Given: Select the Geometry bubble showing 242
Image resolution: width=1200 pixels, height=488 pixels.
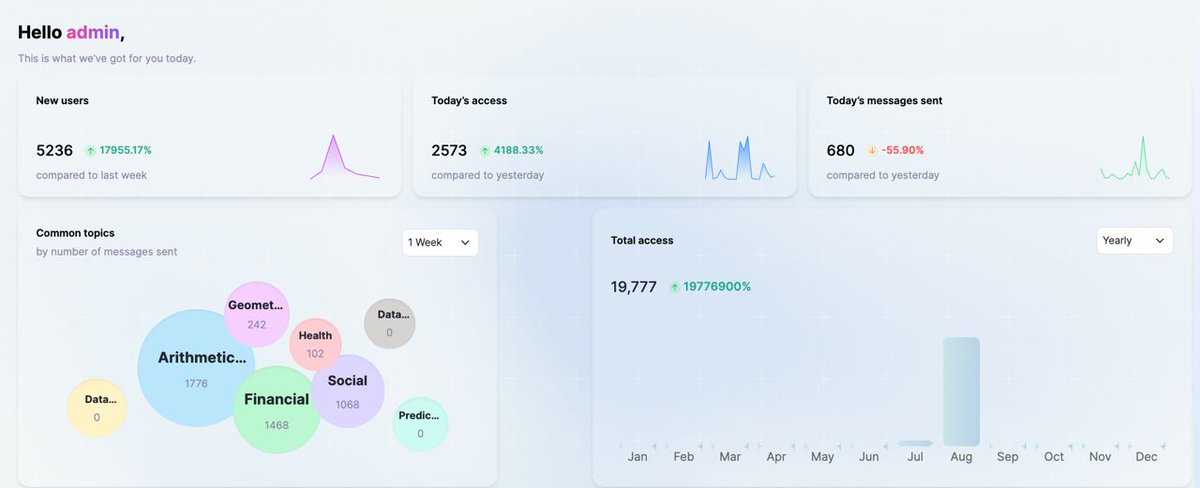Looking at the screenshot, I should click(x=257, y=314).
